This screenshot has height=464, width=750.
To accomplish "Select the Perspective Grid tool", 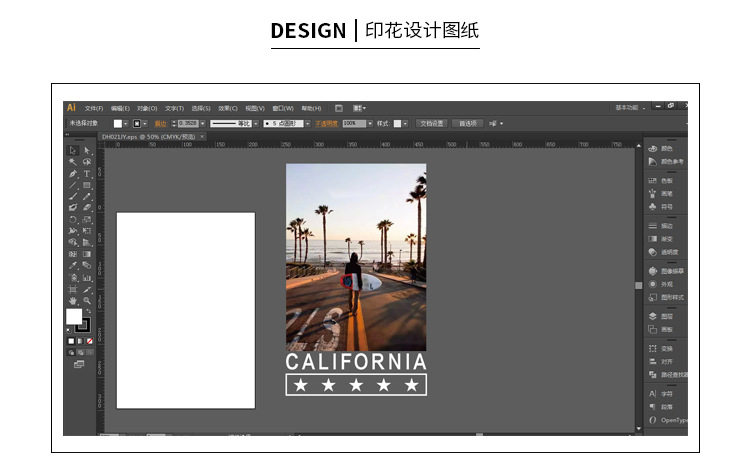I will (x=87, y=243).
